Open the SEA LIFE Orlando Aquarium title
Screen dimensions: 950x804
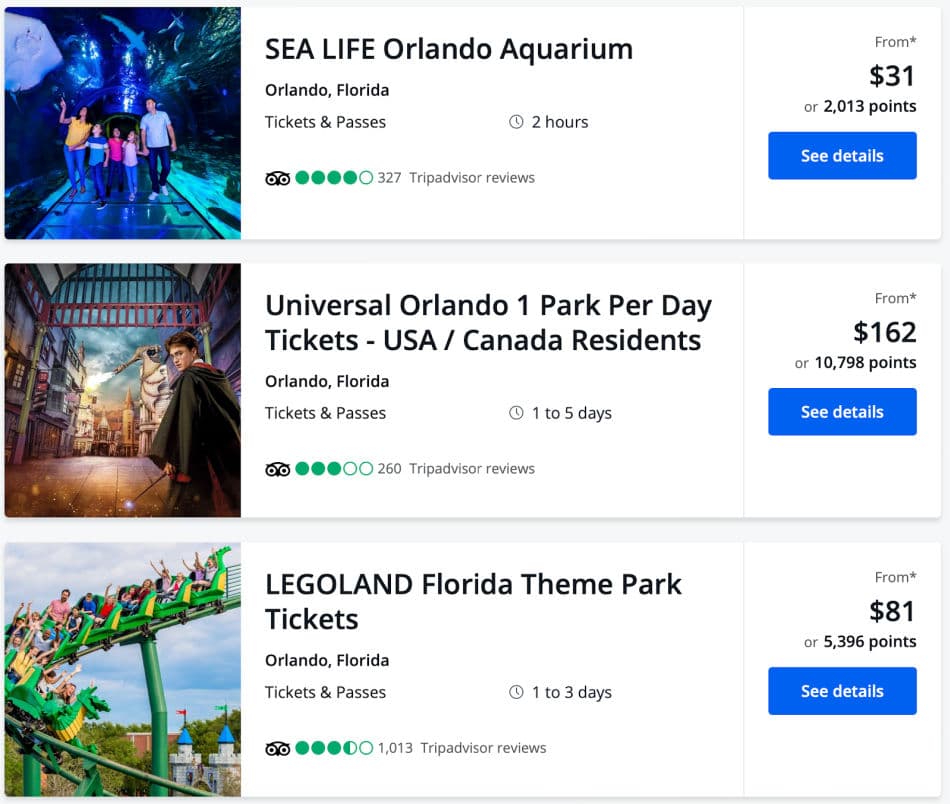coord(448,49)
